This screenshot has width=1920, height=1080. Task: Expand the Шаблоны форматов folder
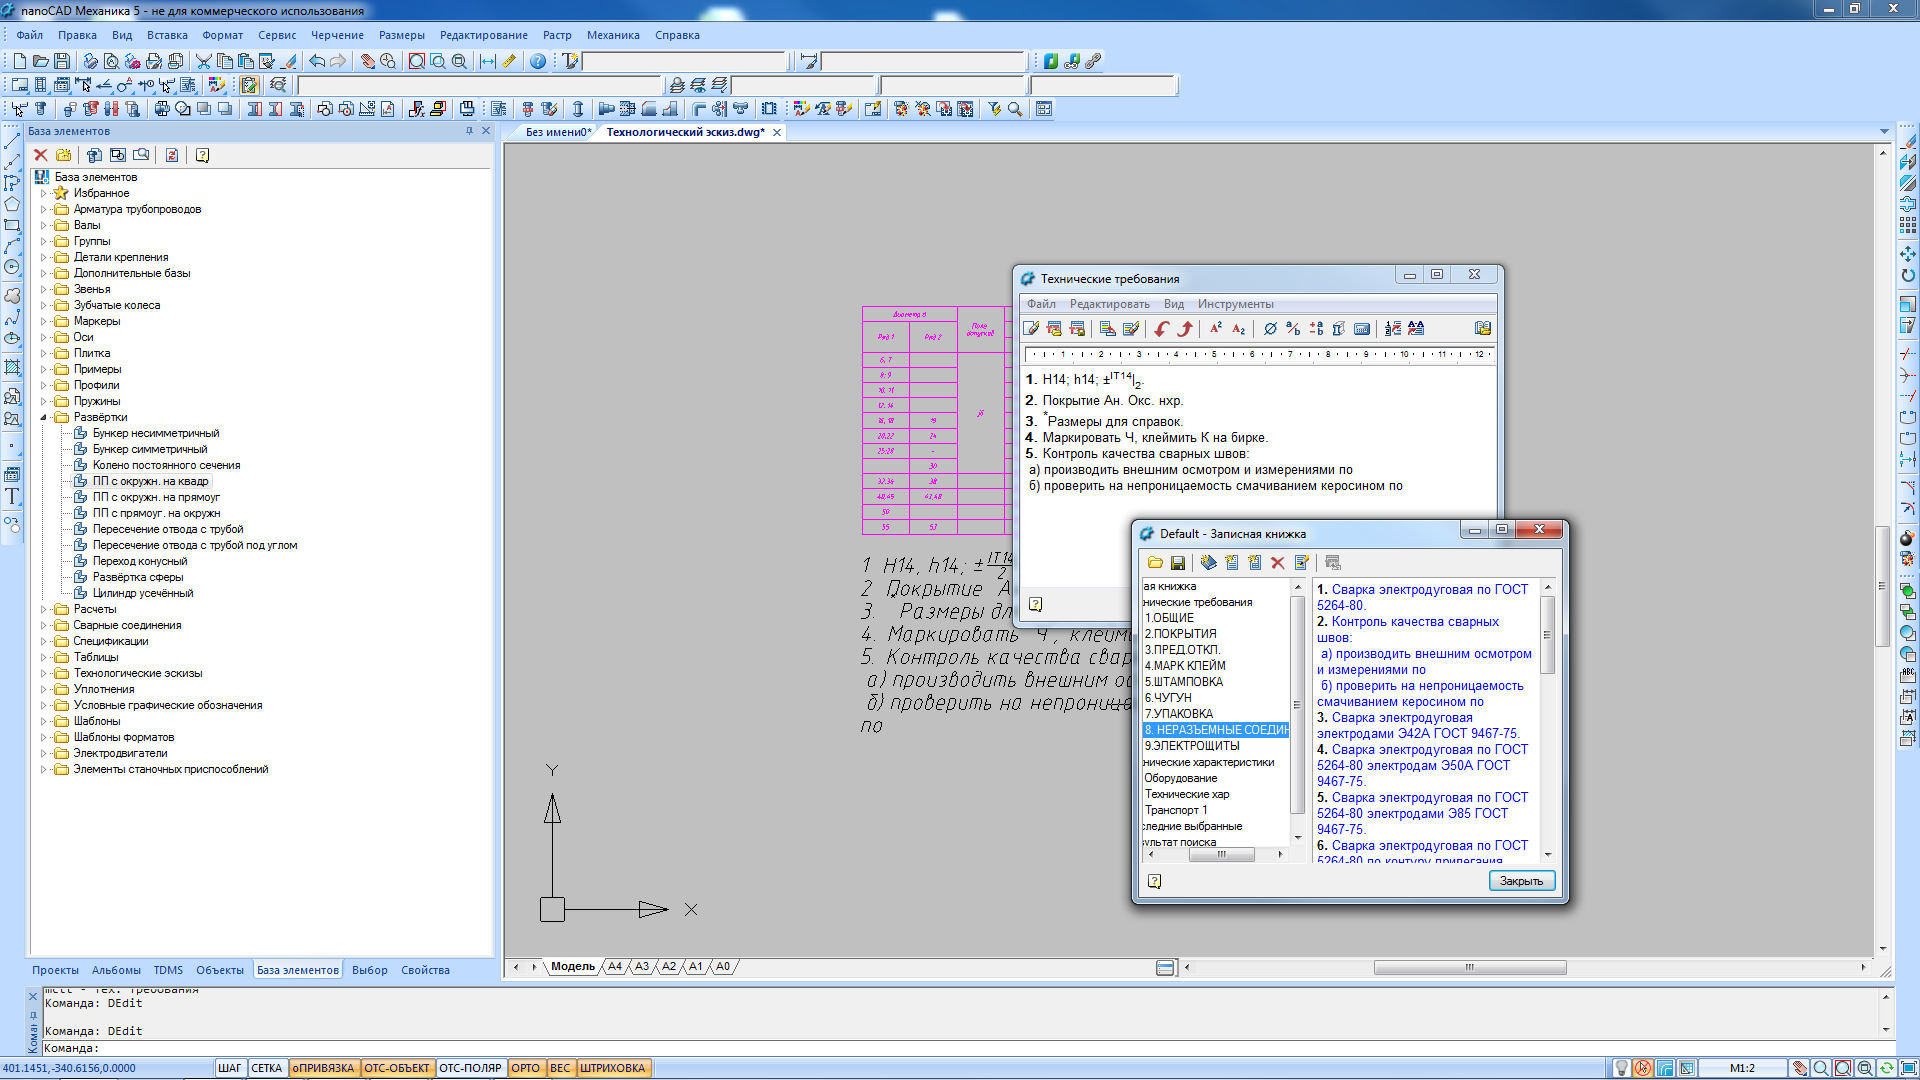pos(43,737)
